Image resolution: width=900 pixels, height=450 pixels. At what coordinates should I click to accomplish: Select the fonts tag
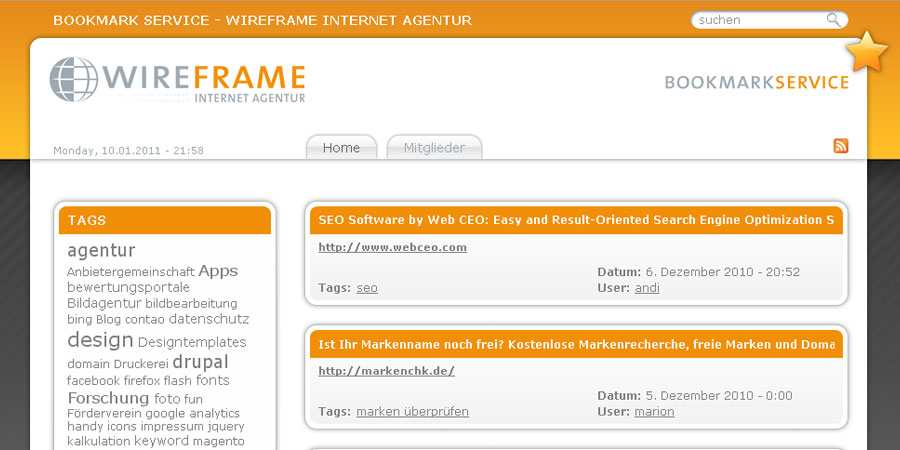pos(213,380)
